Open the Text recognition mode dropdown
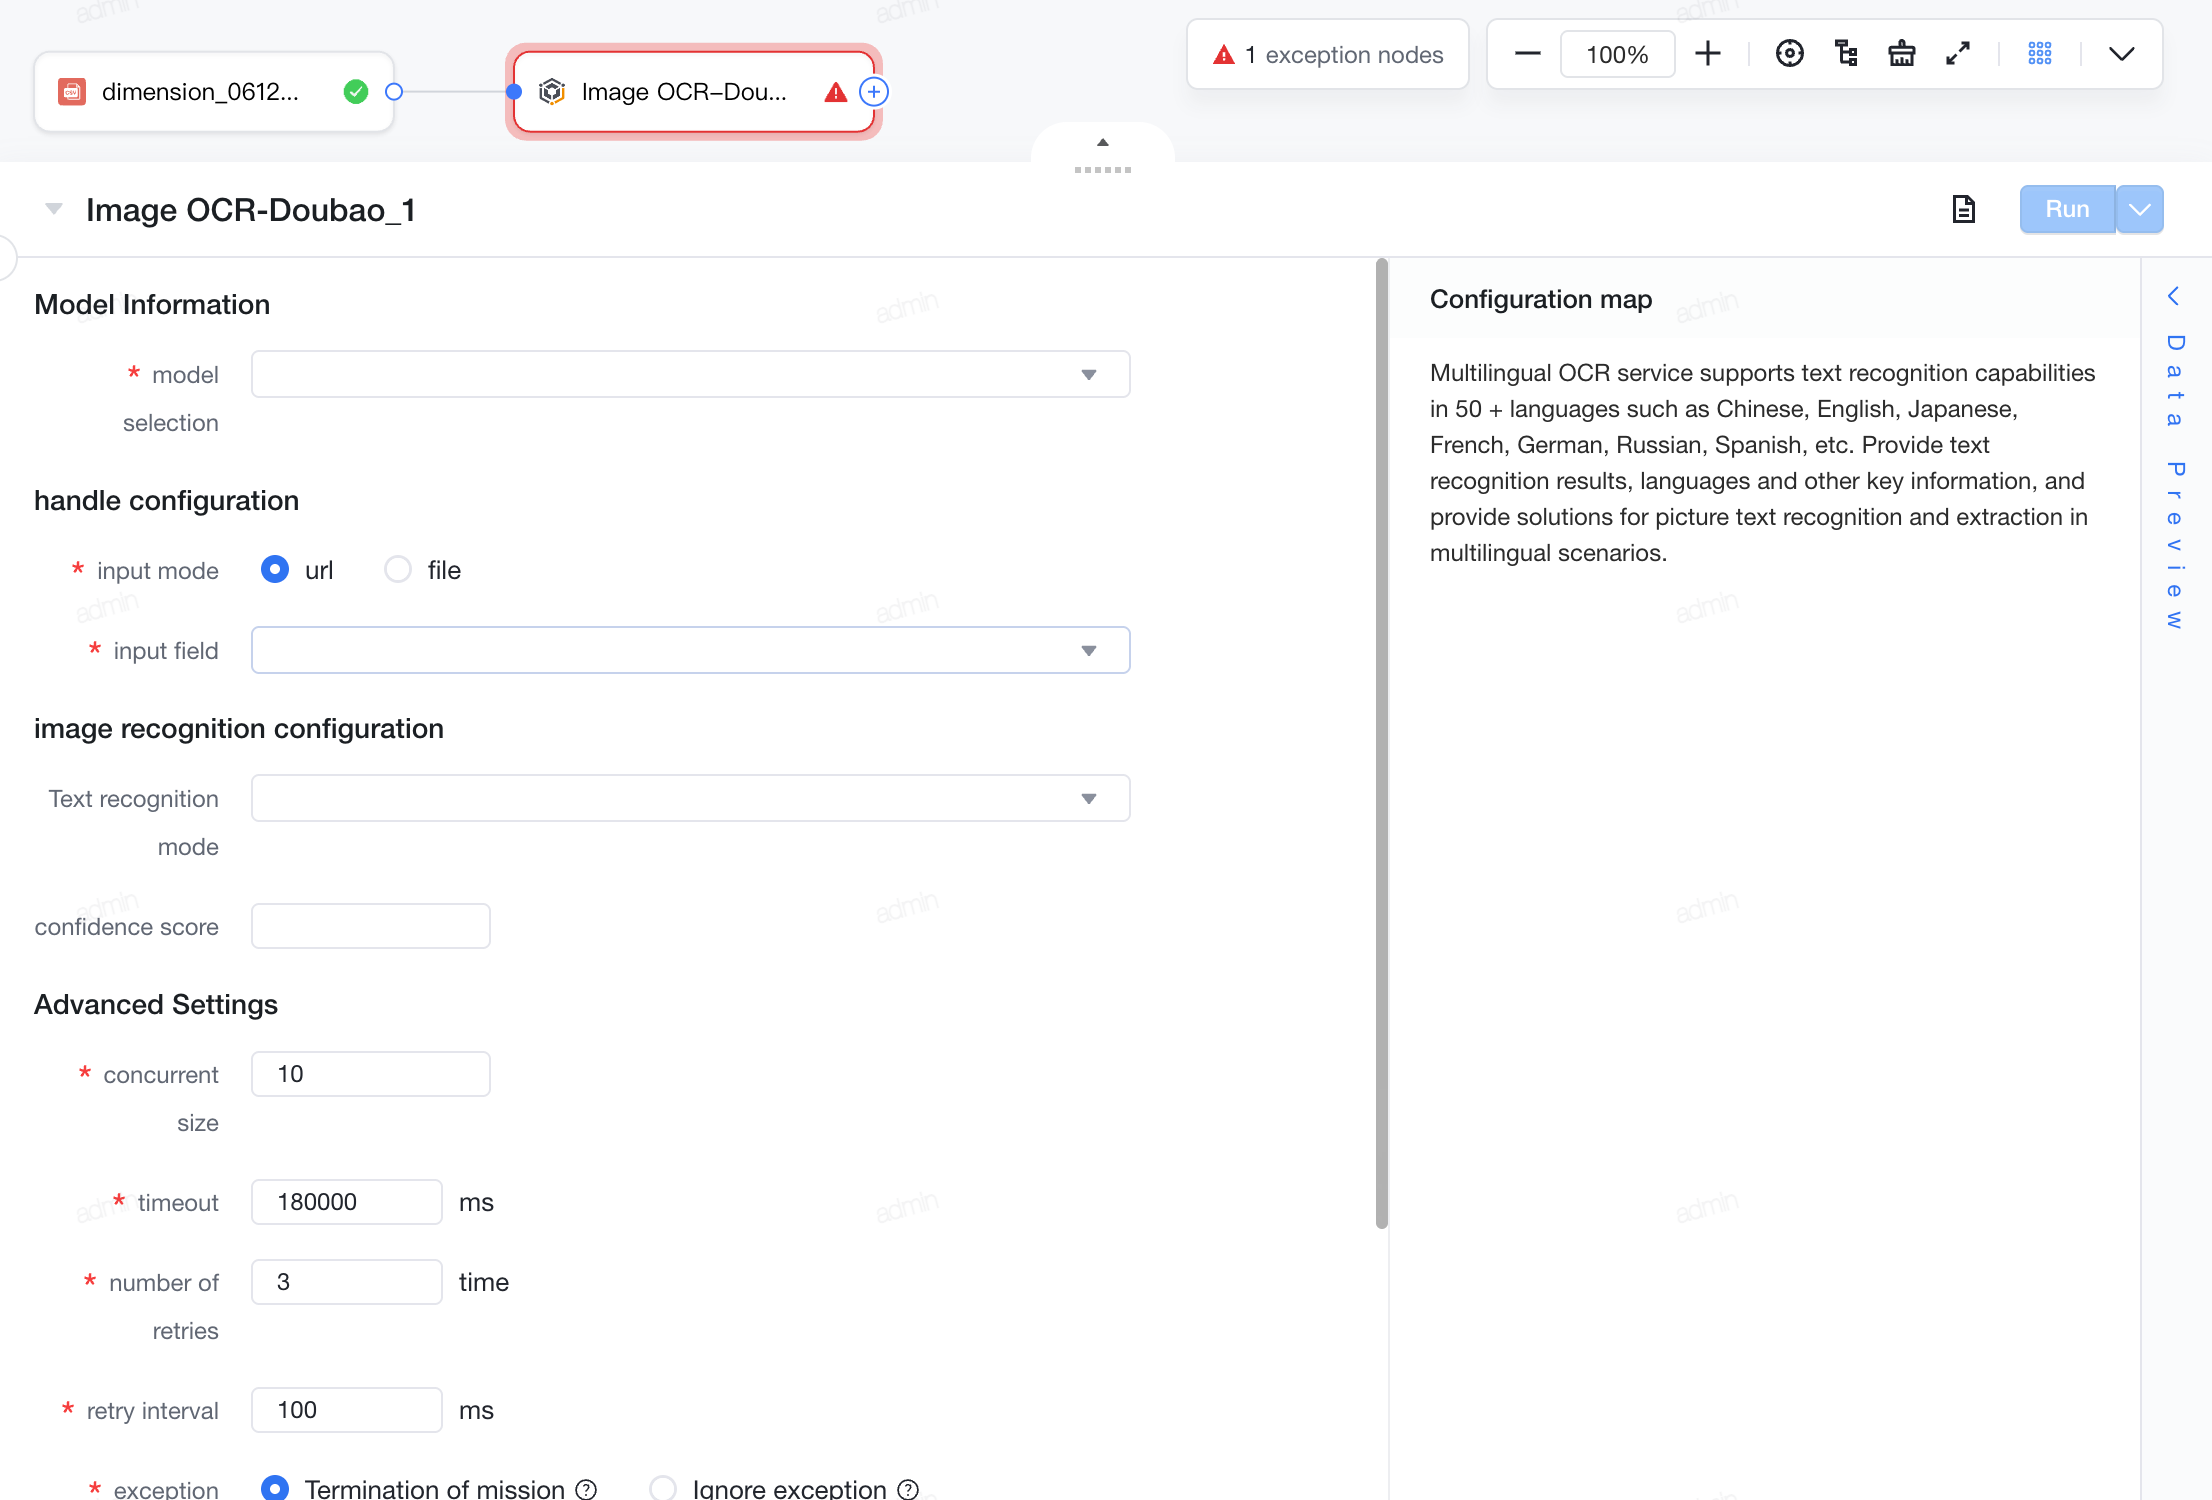 690,798
